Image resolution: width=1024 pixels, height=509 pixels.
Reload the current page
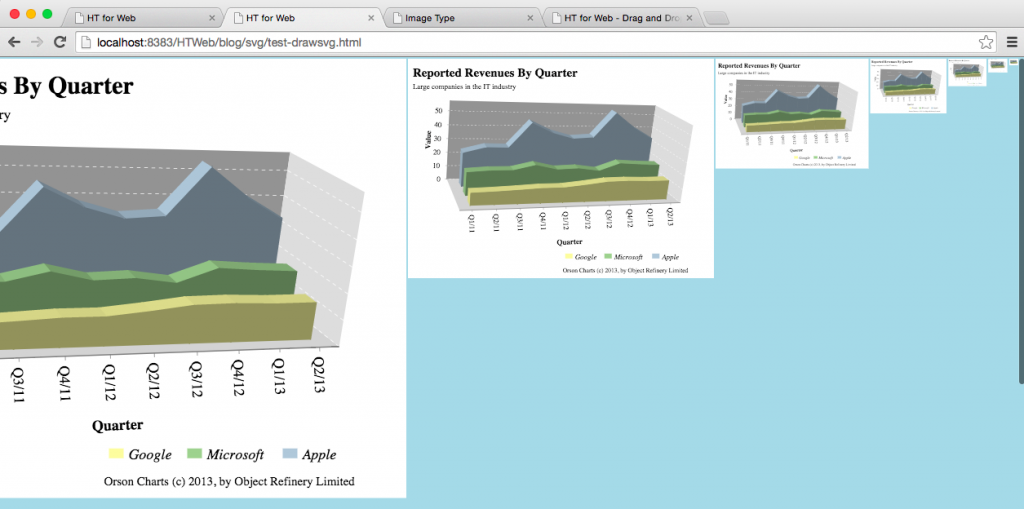60,42
